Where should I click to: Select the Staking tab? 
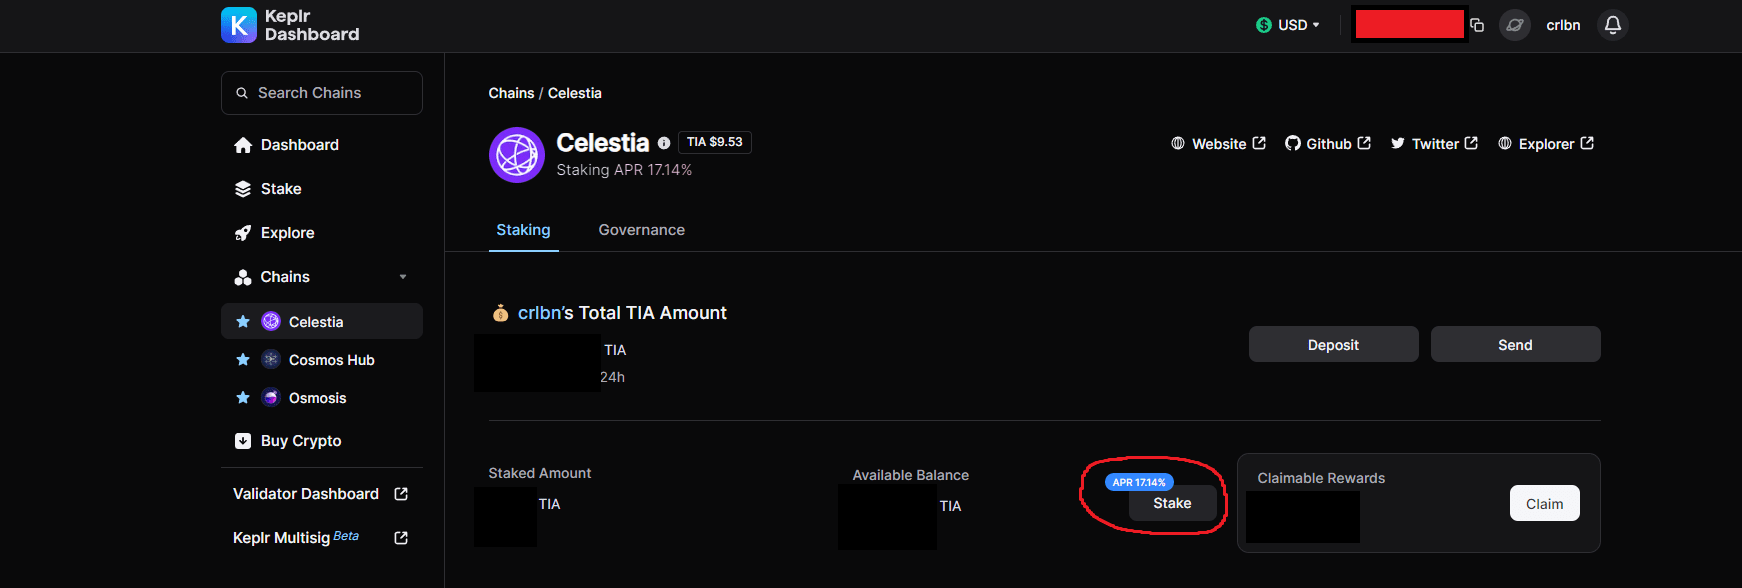click(523, 230)
